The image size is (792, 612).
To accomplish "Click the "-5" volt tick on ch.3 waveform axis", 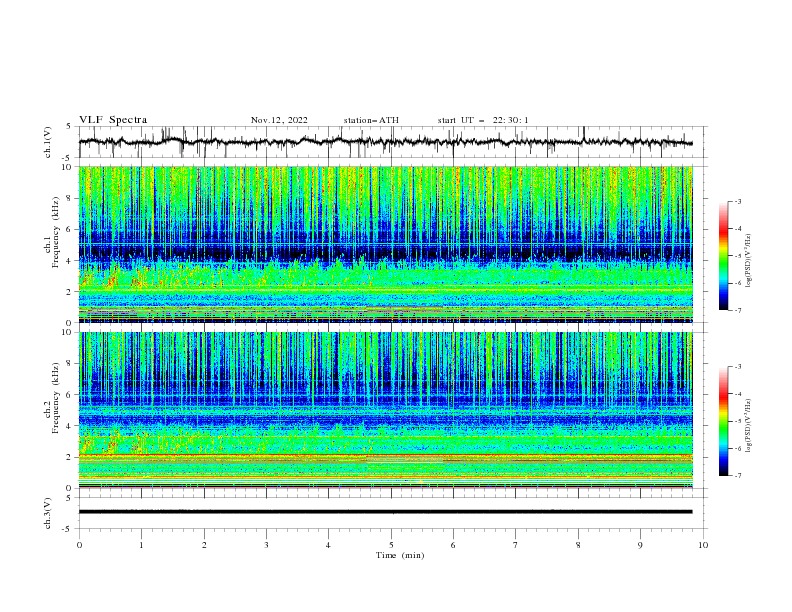I will (68, 529).
